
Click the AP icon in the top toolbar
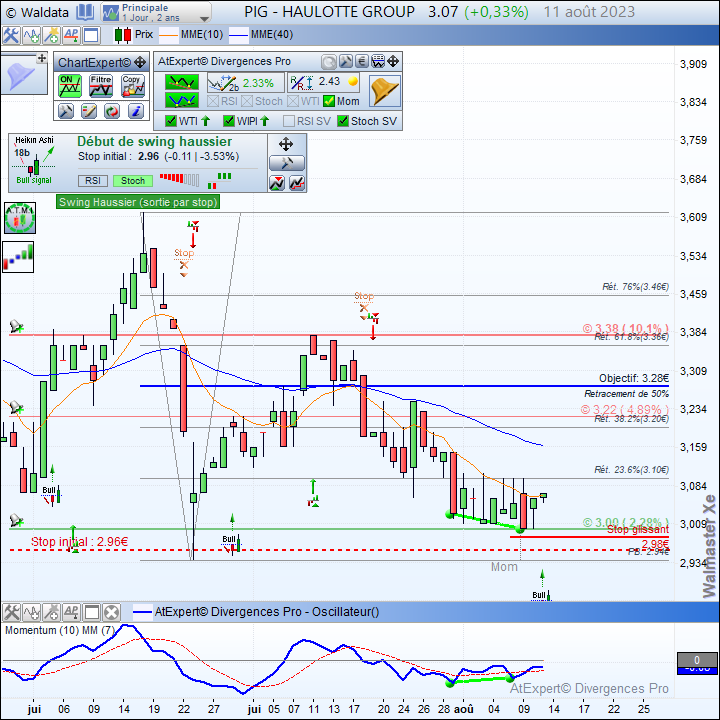pos(71,35)
